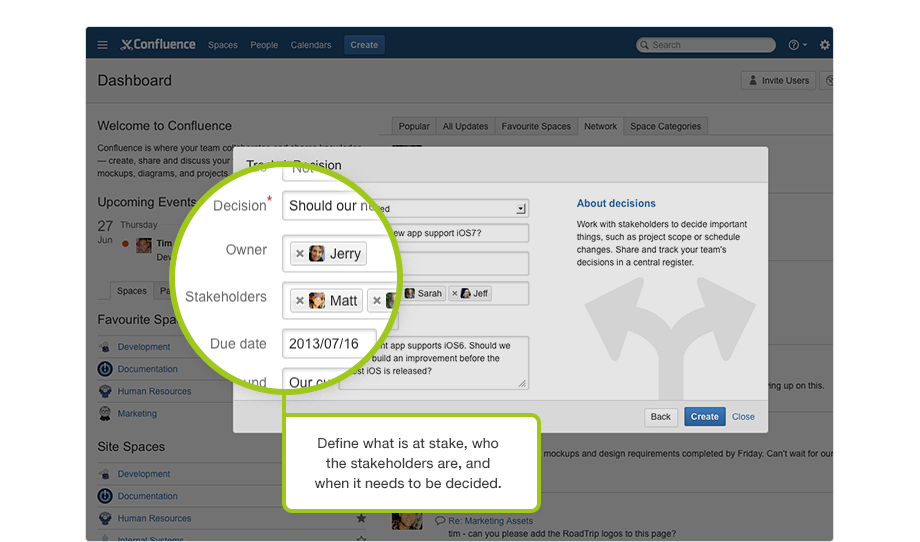
Task: Remove Jerry from Owner field
Action: click(x=300, y=253)
